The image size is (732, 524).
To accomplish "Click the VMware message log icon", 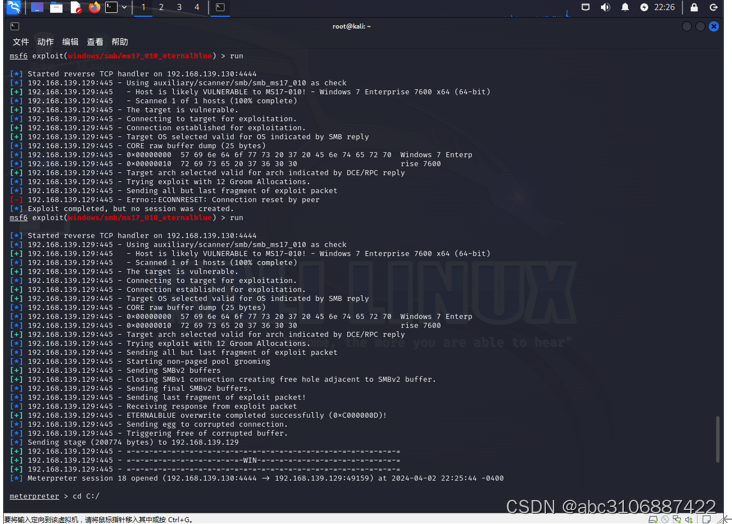I will pos(706,519).
